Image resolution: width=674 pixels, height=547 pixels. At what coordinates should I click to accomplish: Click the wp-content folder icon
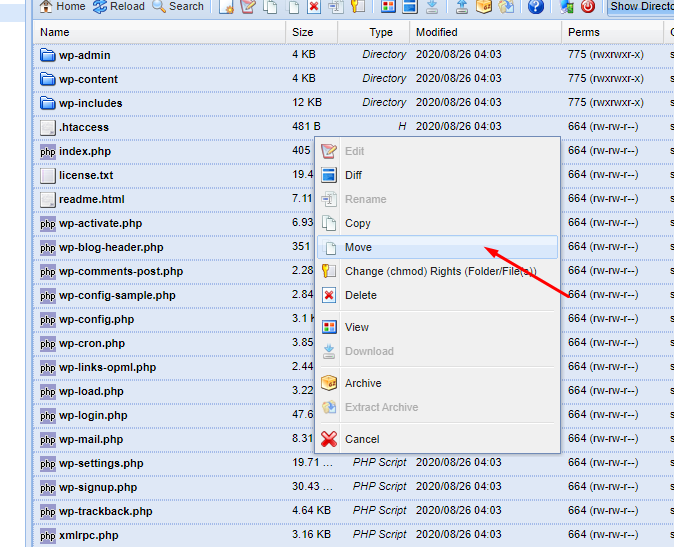48,79
